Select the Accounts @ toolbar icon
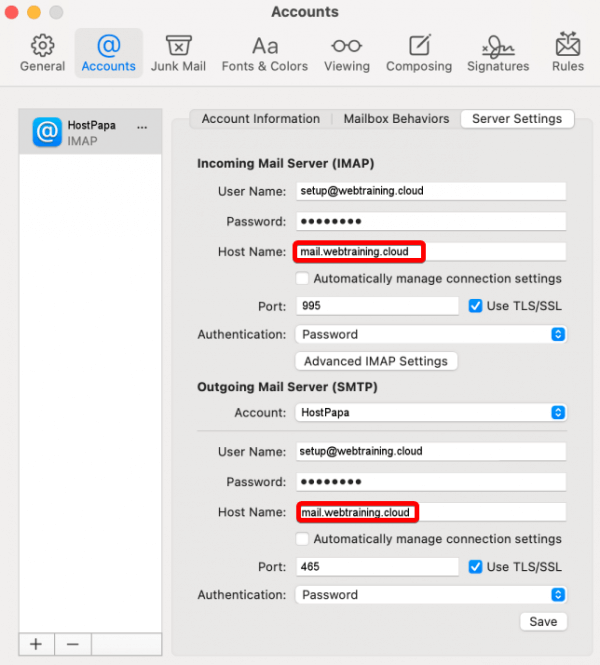Image resolution: width=600 pixels, height=665 pixels. pyautogui.click(x=109, y=46)
